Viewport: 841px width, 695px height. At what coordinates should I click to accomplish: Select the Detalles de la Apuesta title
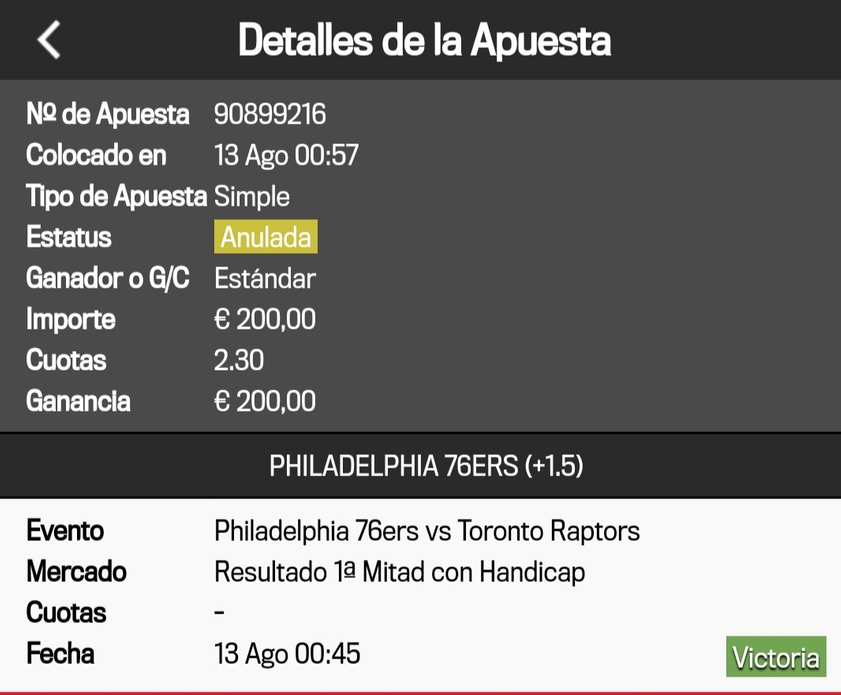click(424, 40)
